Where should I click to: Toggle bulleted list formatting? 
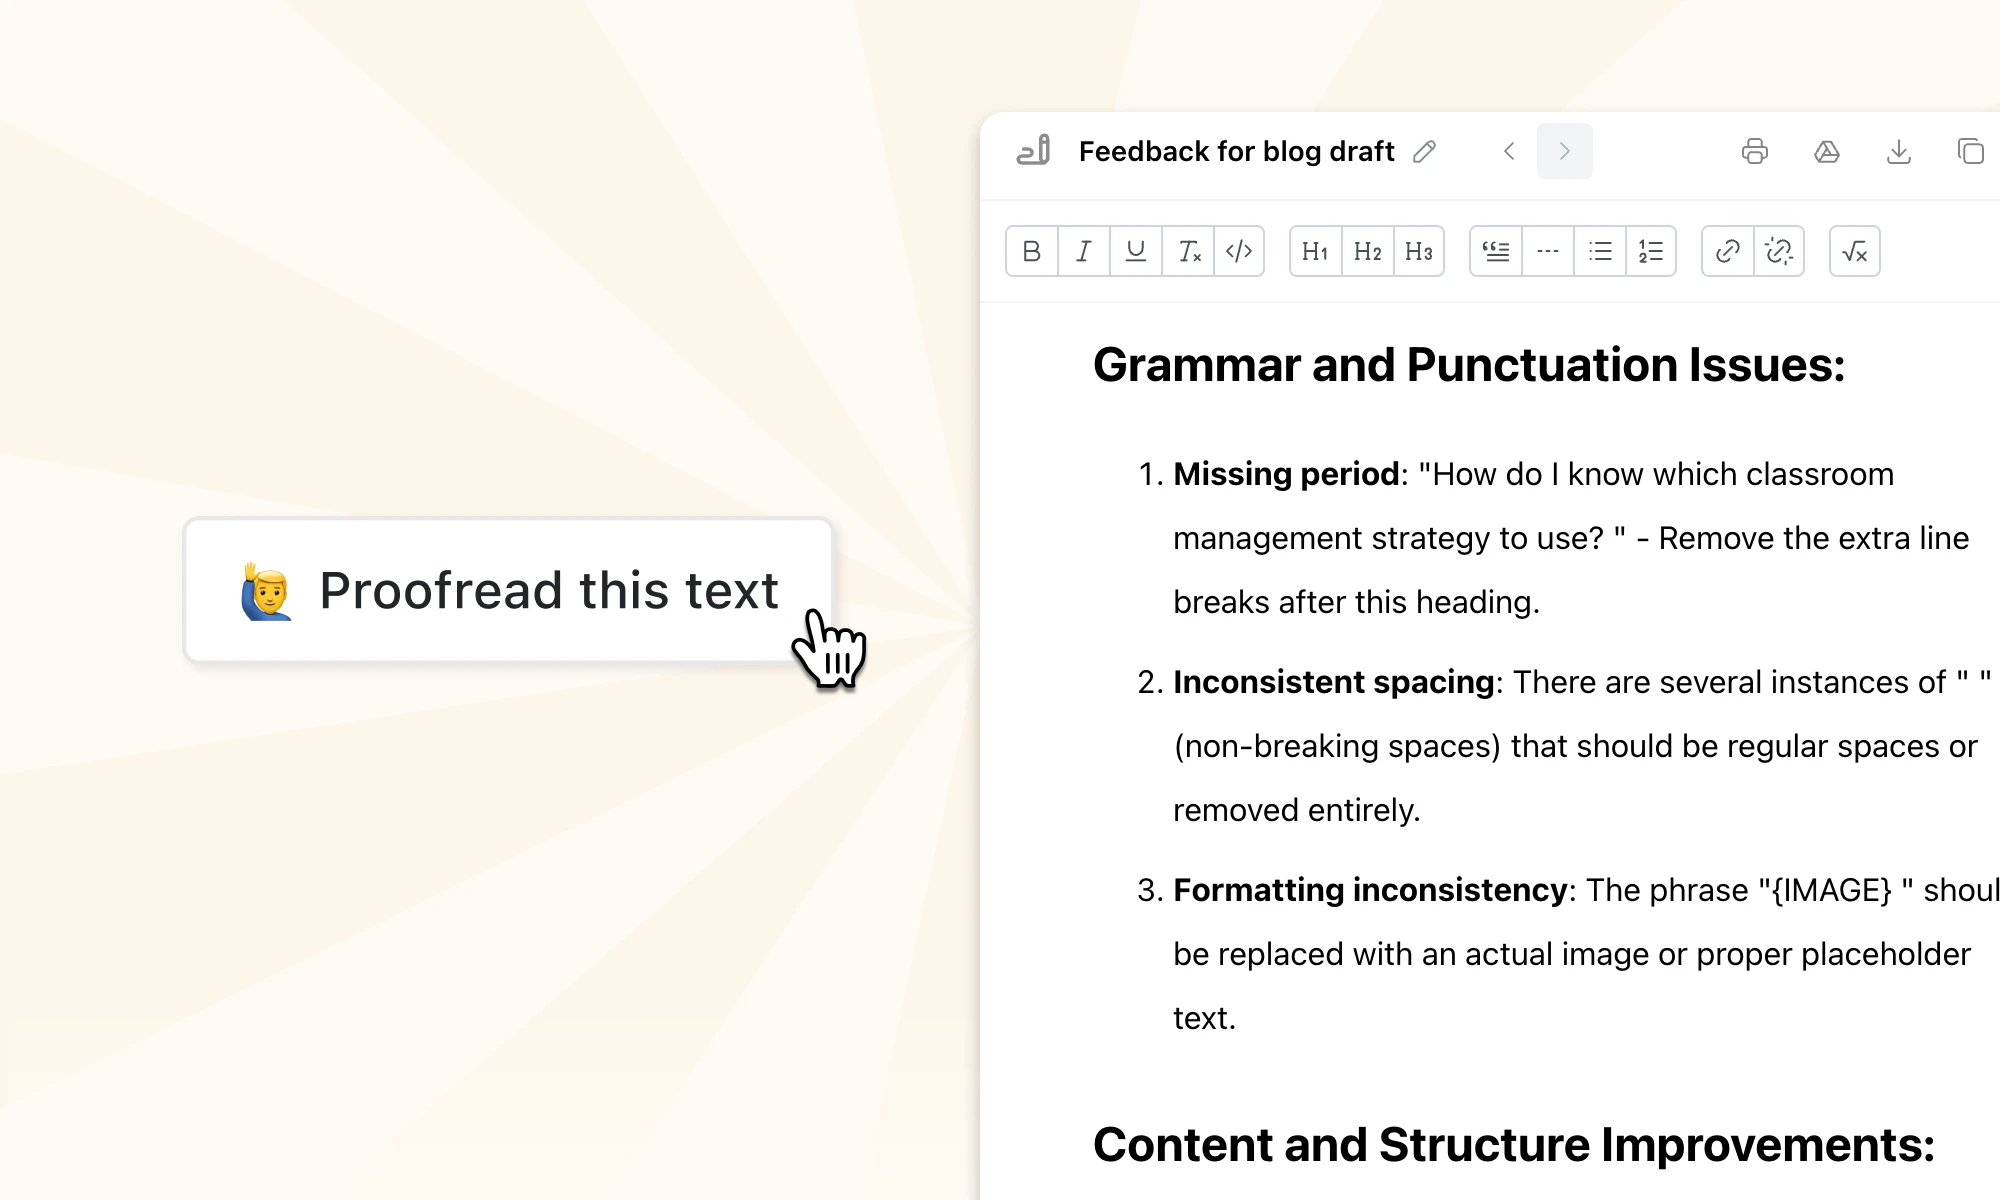(1600, 251)
